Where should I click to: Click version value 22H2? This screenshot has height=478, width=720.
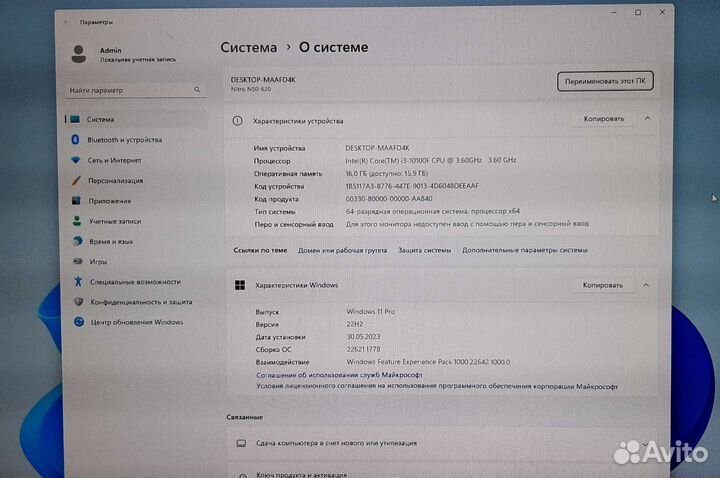pyautogui.click(x=355, y=324)
